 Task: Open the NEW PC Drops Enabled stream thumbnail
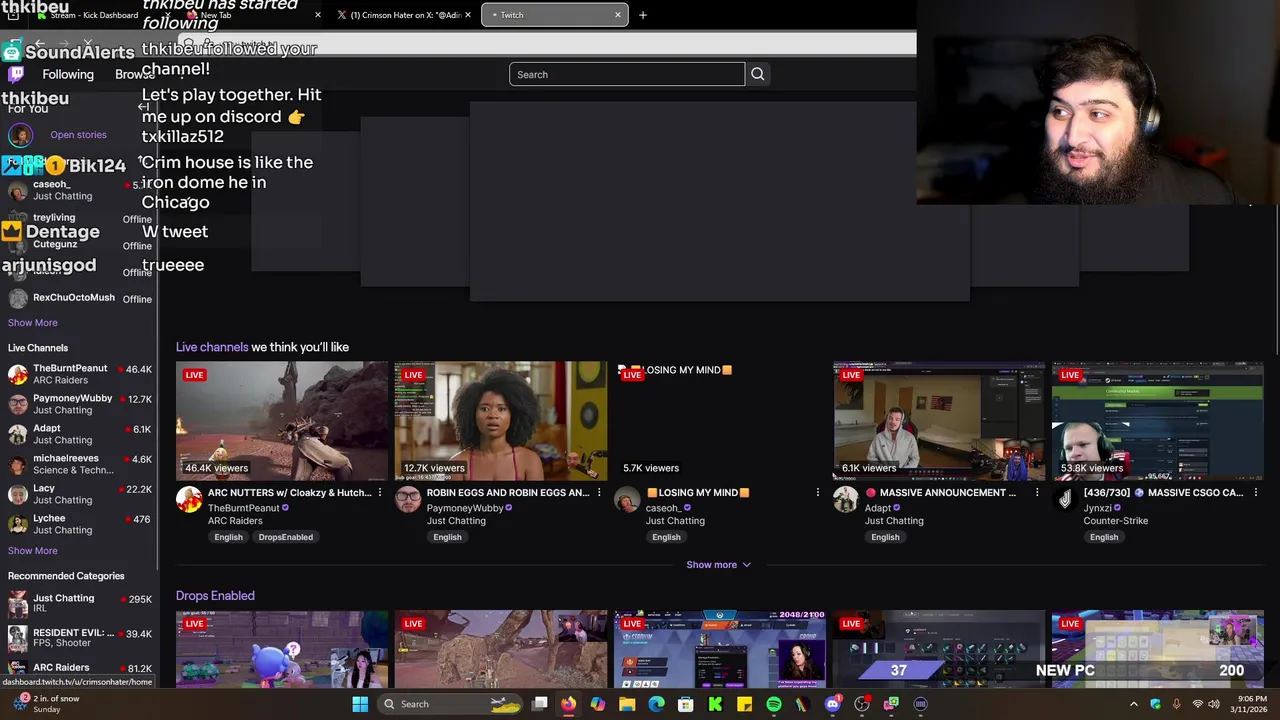(1158, 649)
